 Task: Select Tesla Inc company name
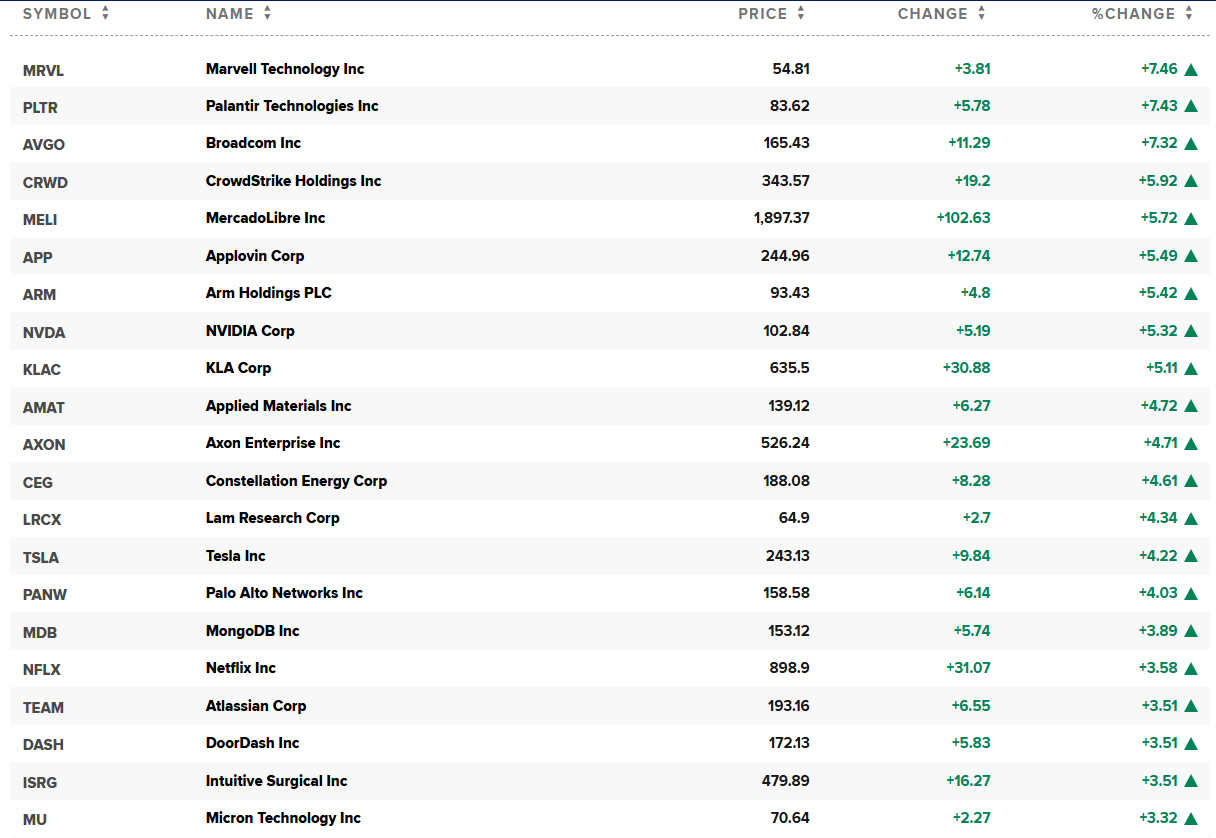pos(236,556)
